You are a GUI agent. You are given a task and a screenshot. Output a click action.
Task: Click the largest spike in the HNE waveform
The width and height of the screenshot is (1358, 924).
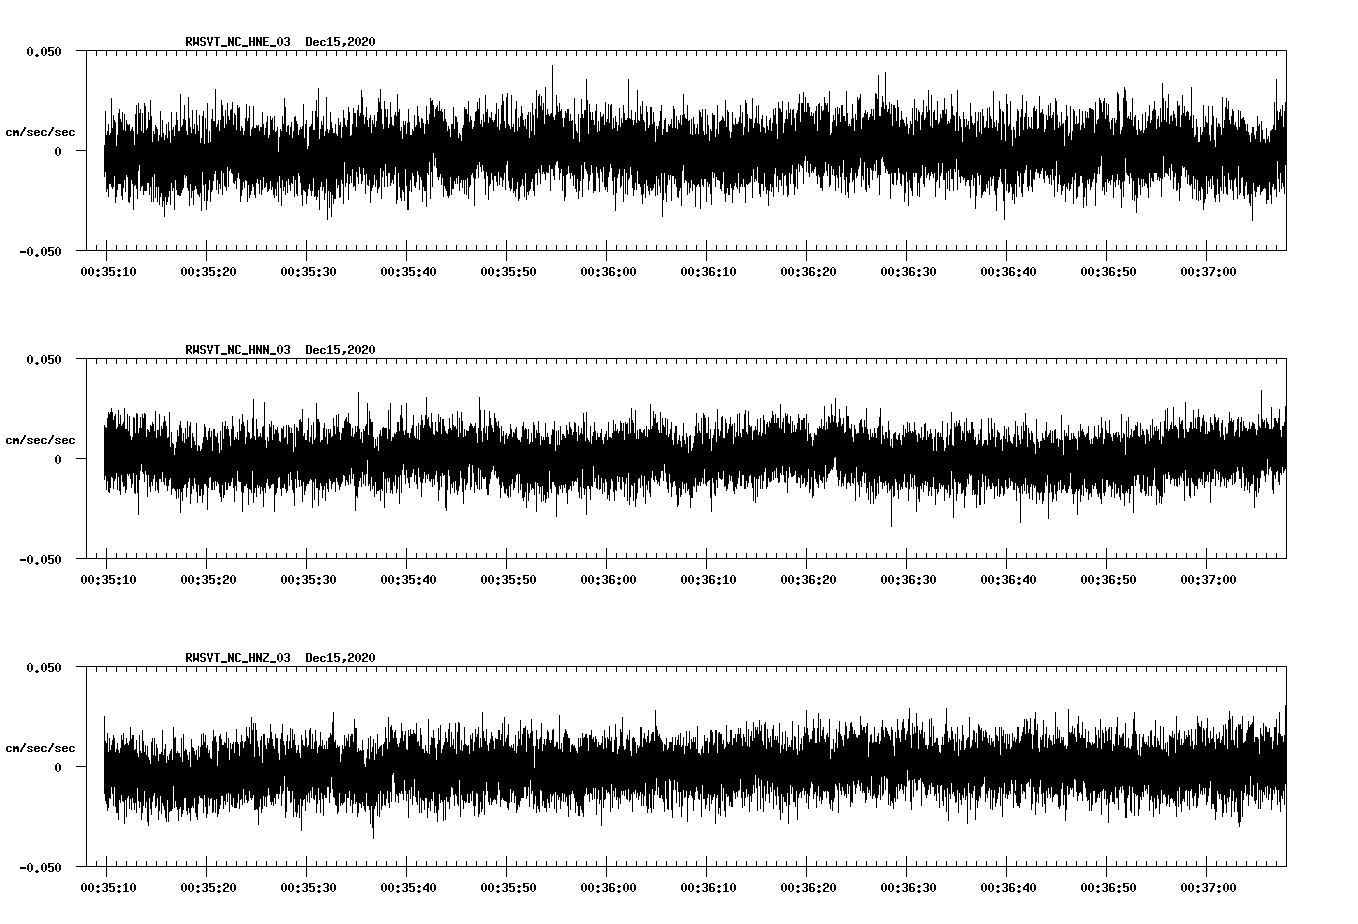[x=554, y=68]
